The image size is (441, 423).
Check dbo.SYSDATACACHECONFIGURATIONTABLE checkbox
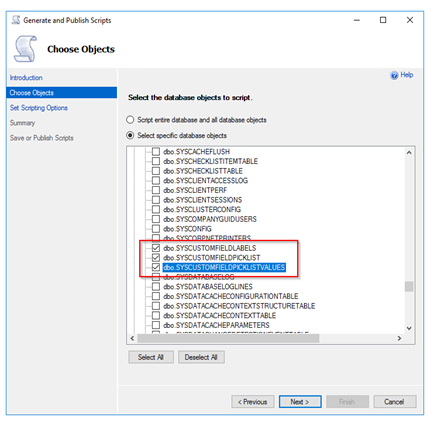[x=156, y=296]
